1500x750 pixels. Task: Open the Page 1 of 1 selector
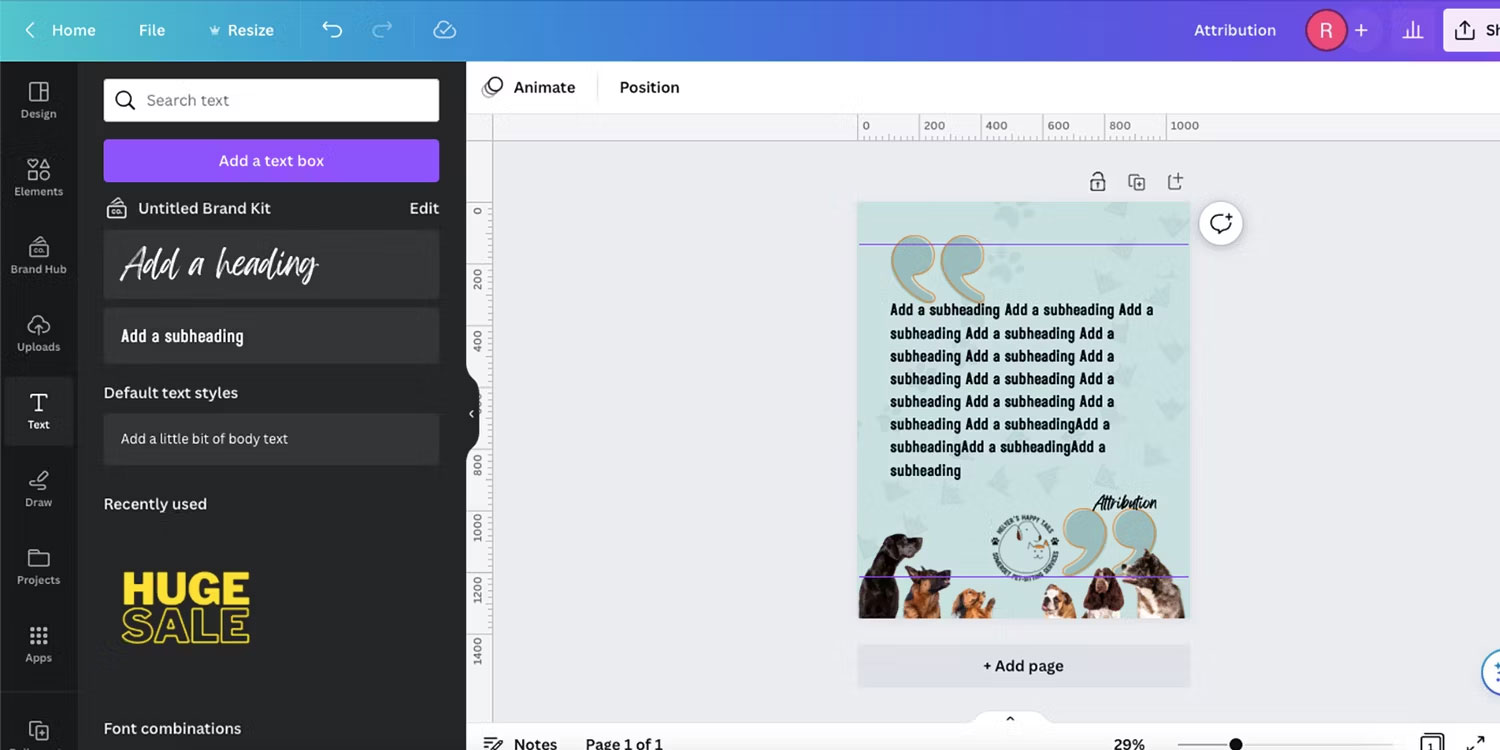pyautogui.click(x=624, y=743)
